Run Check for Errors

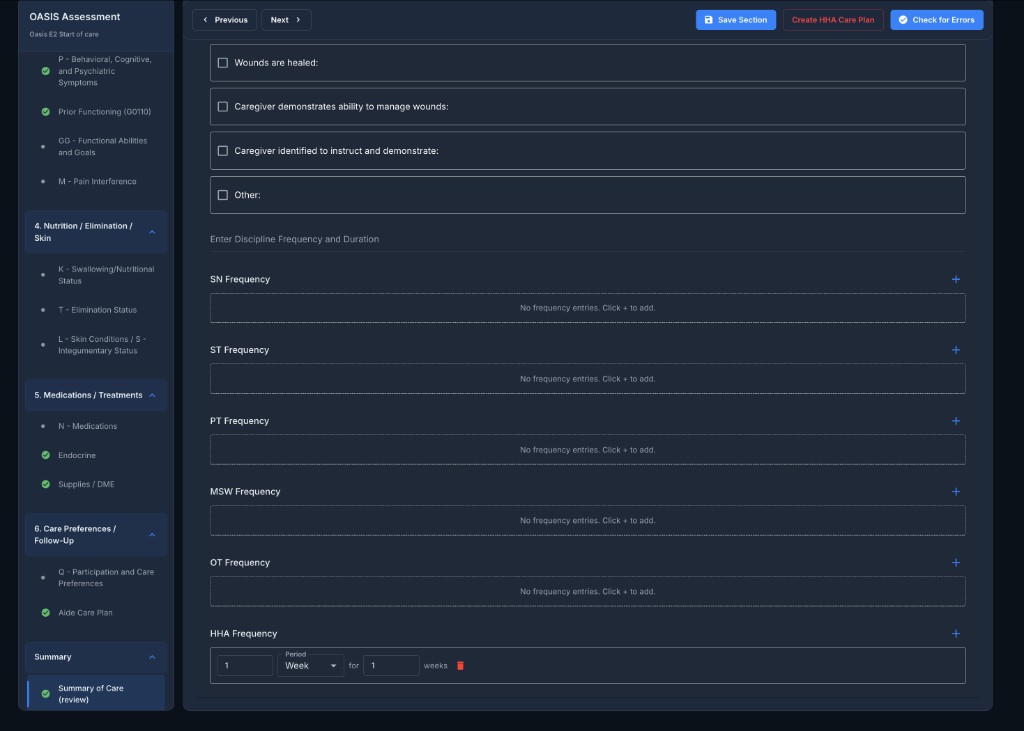(936, 20)
